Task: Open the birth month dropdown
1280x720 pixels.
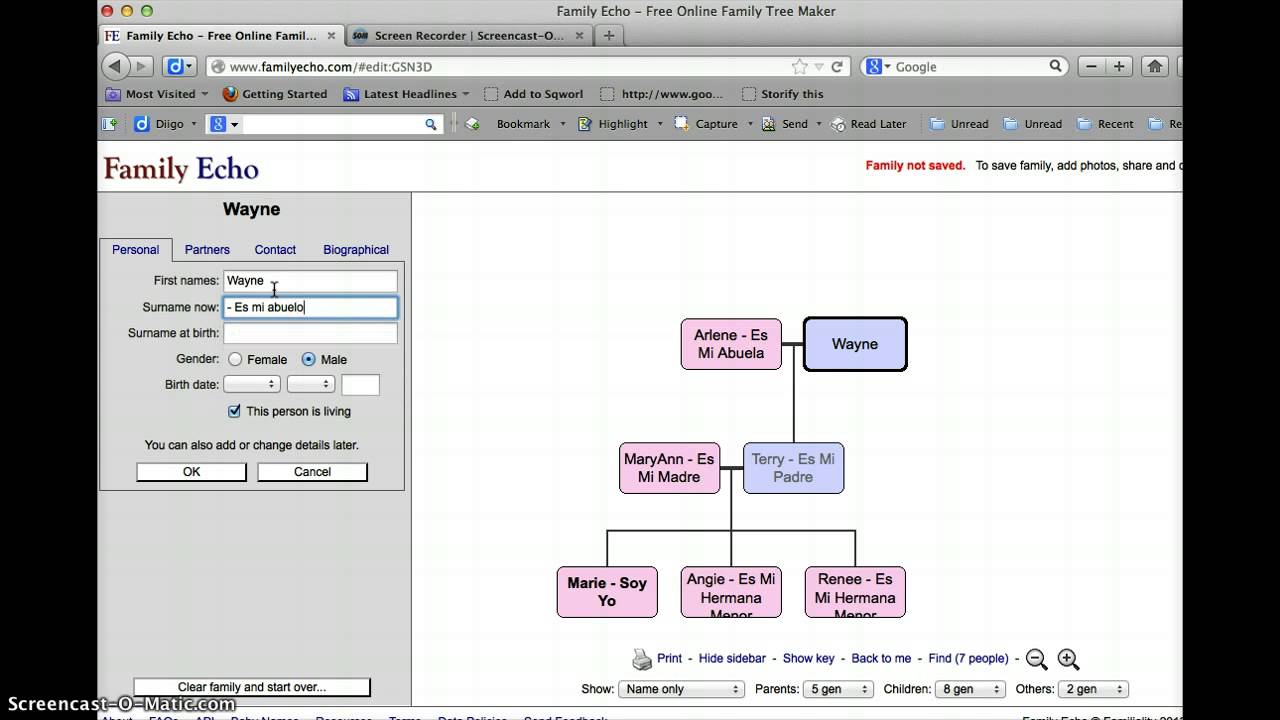Action: [x=252, y=384]
